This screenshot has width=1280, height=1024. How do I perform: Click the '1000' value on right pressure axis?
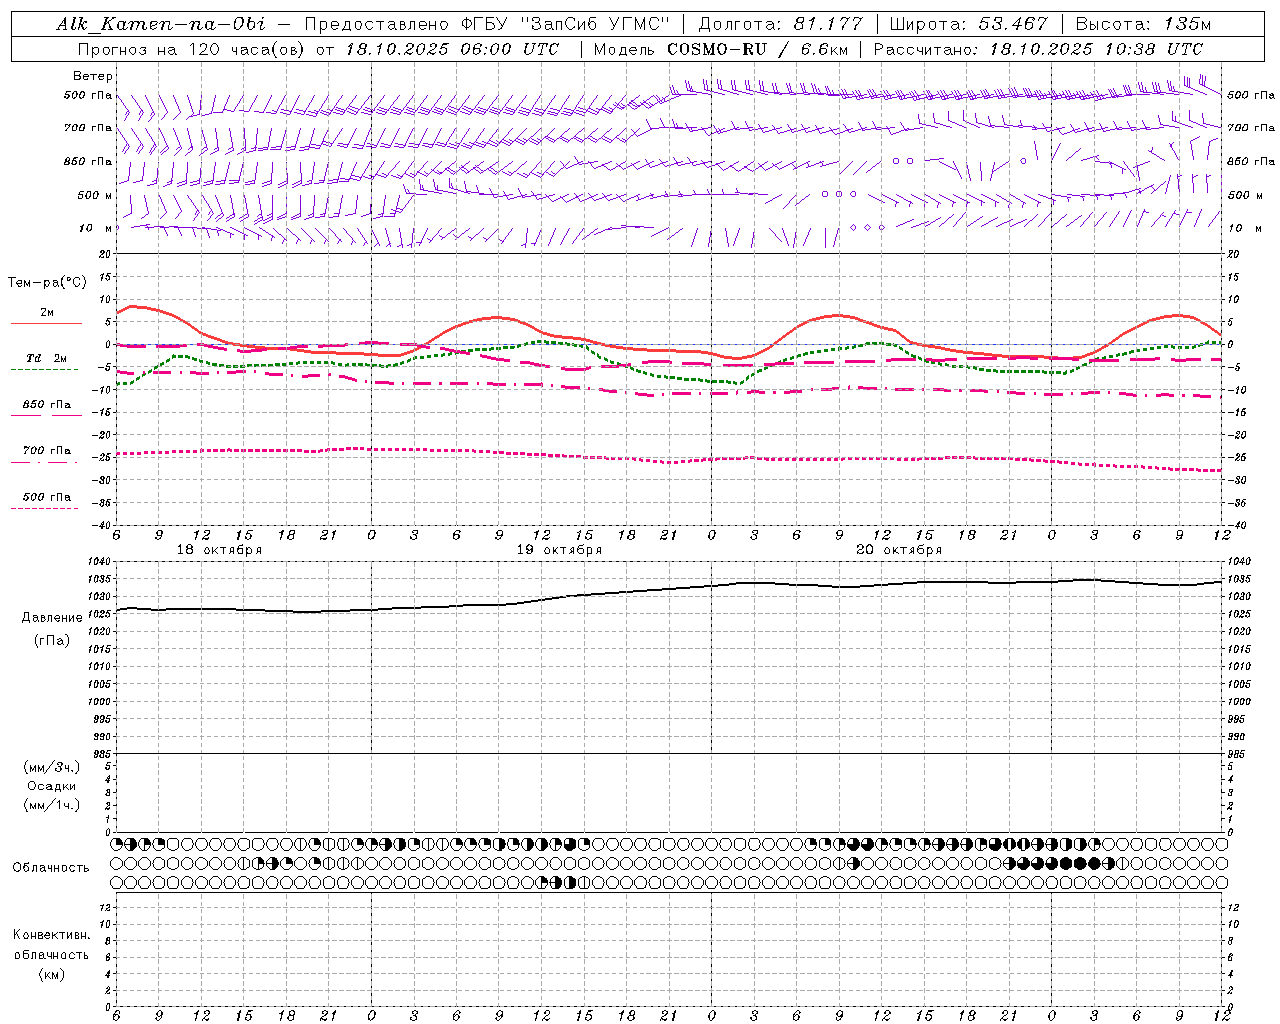1239,702
